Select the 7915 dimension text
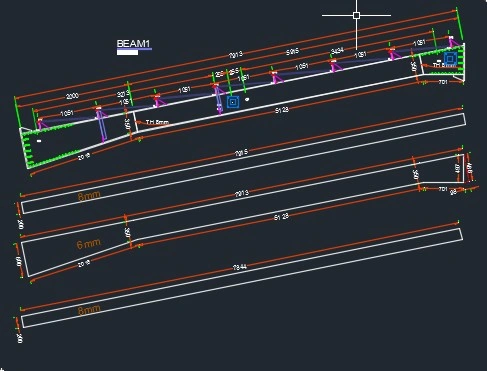Viewport: 487px width, 371px height. coord(242,153)
